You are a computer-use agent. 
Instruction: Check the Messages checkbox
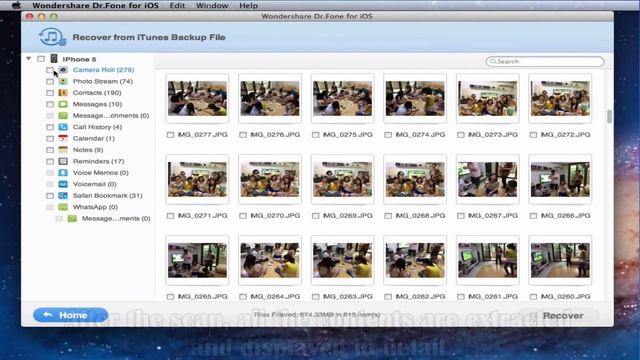click(50, 104)
